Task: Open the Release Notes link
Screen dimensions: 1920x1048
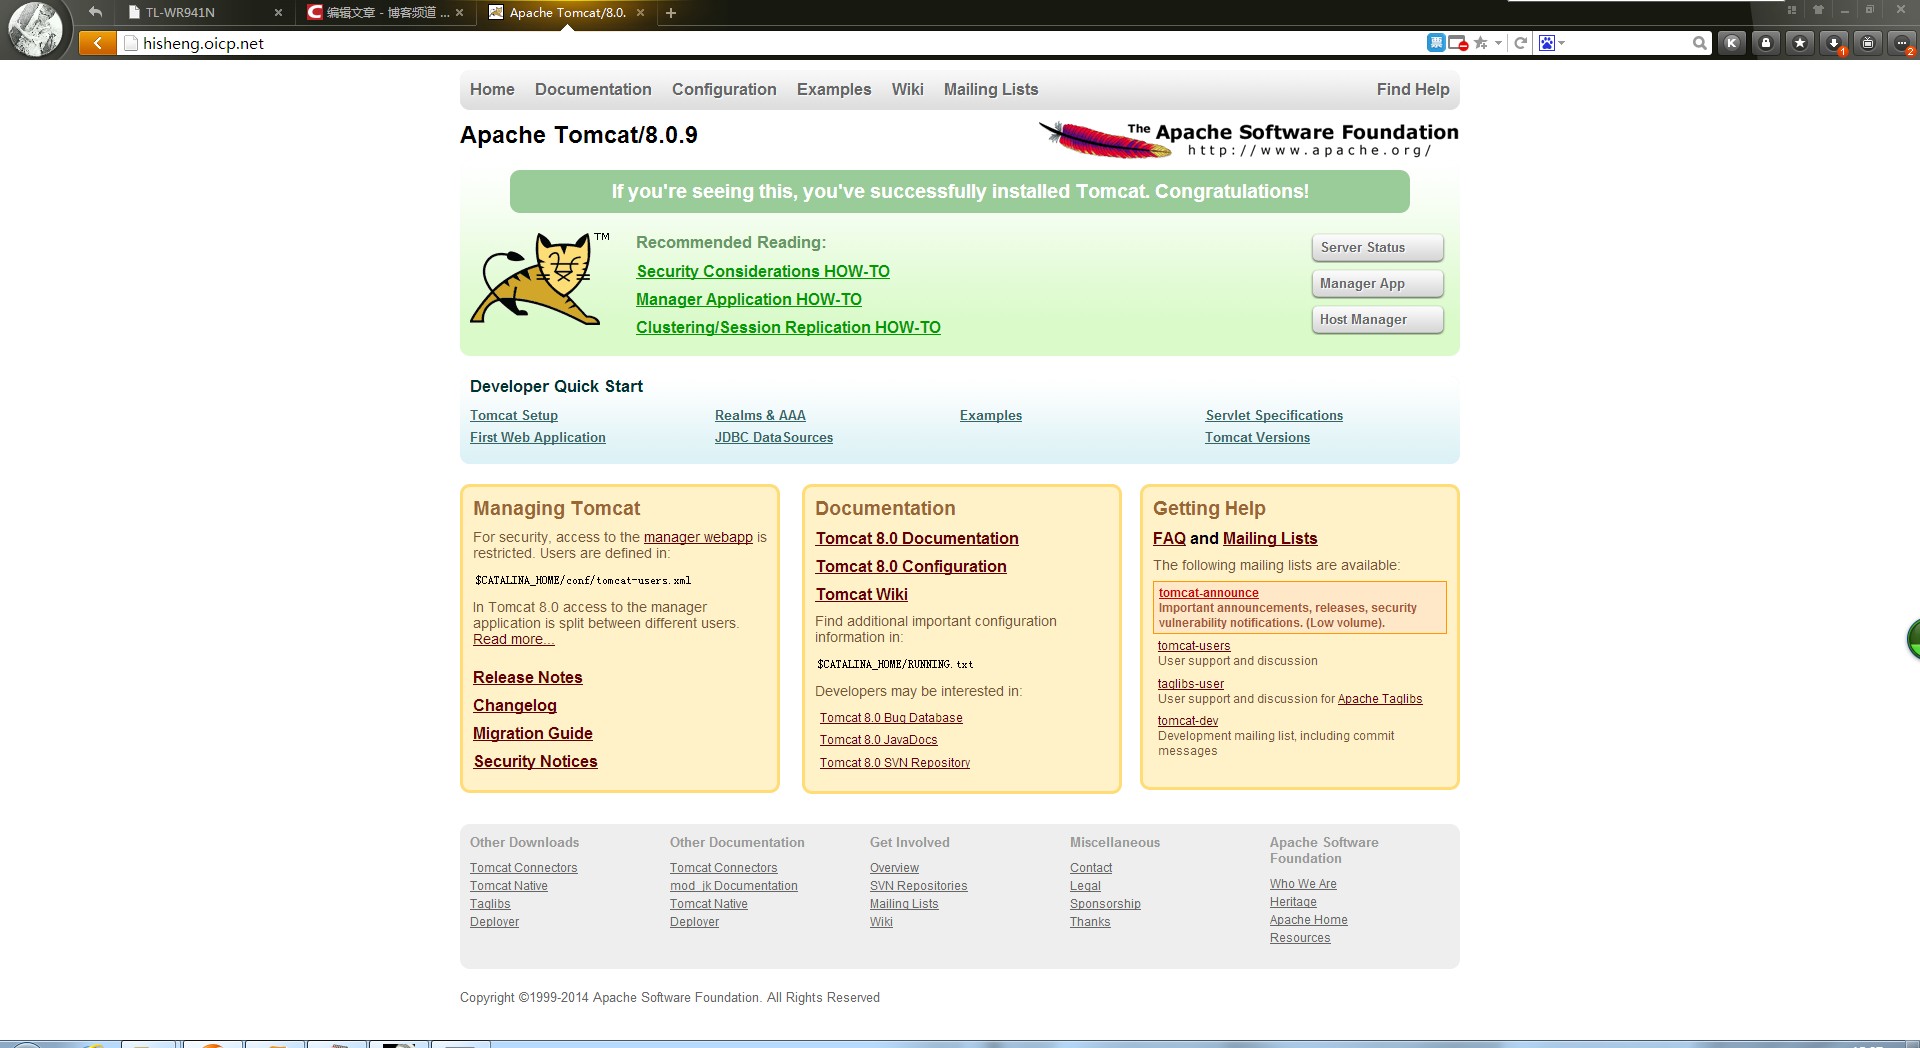Action: pos(528,677)
